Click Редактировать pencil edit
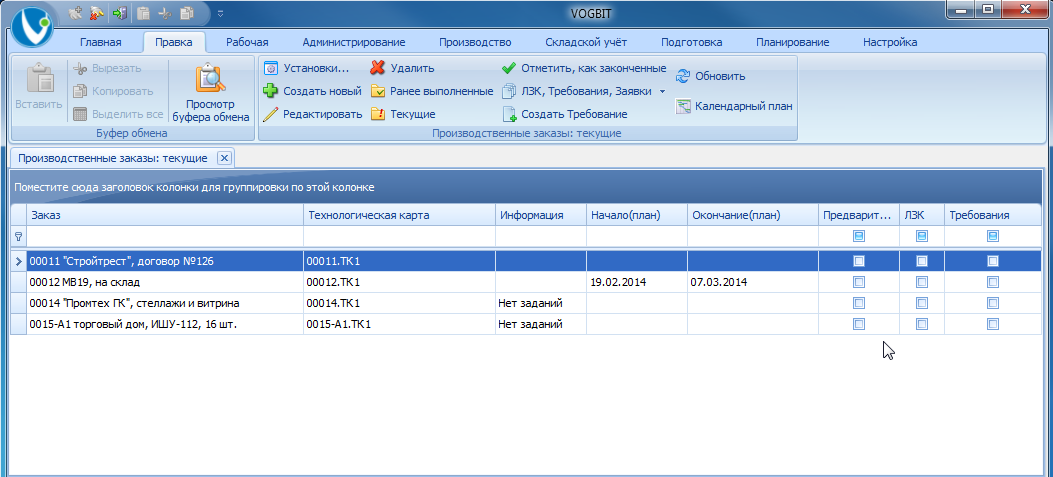 313,114
